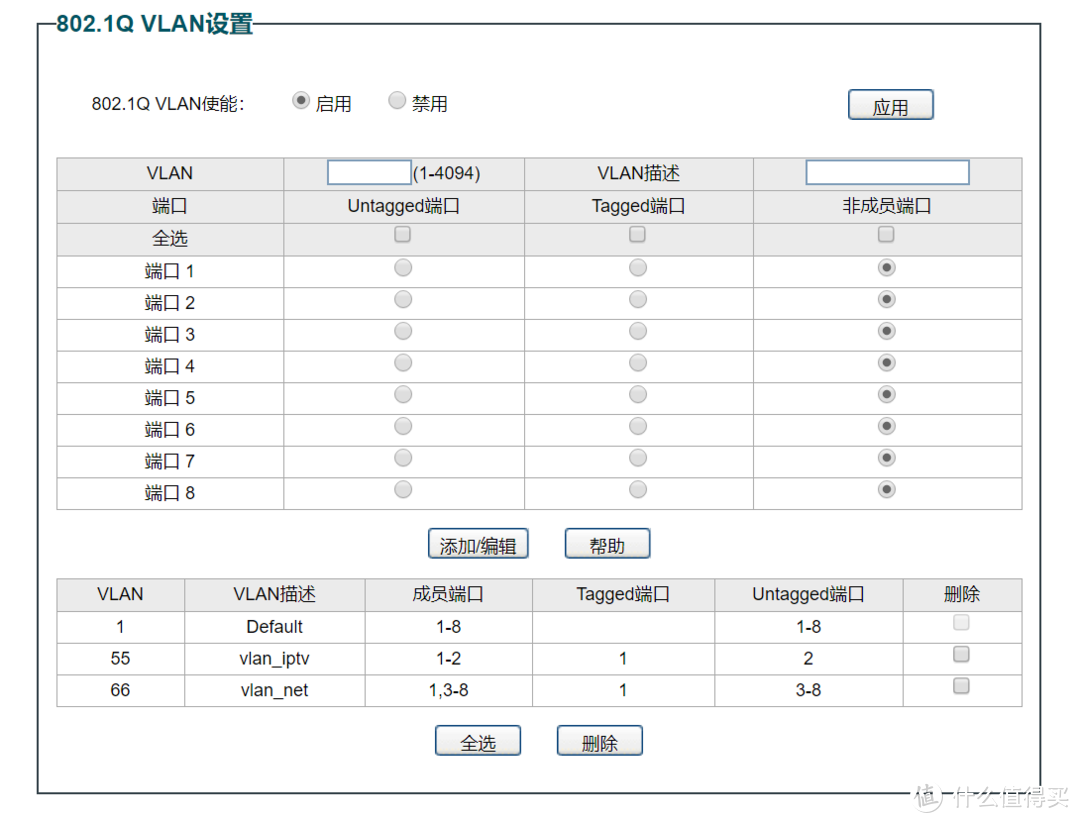This screenshot has width=1080, height=823.
Task: Set 端口 7 as non-member port
Action: 886,458
